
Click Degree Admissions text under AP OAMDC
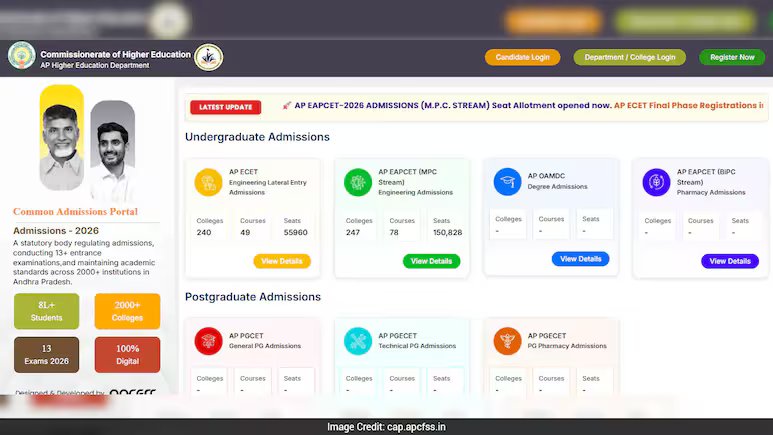[x=558, y=186]
